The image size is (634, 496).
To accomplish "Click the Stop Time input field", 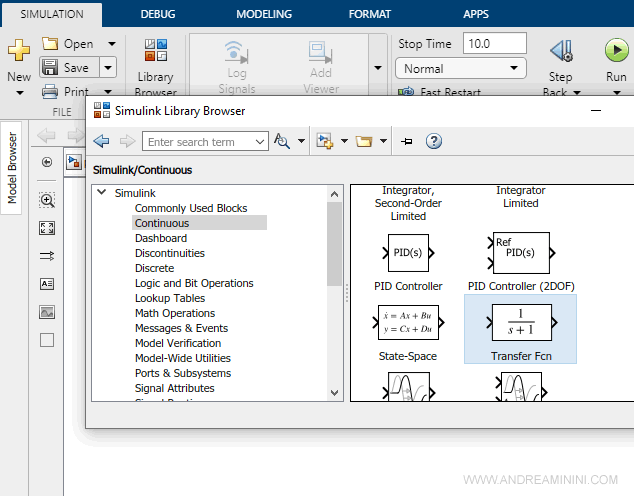I will [495, 43].
